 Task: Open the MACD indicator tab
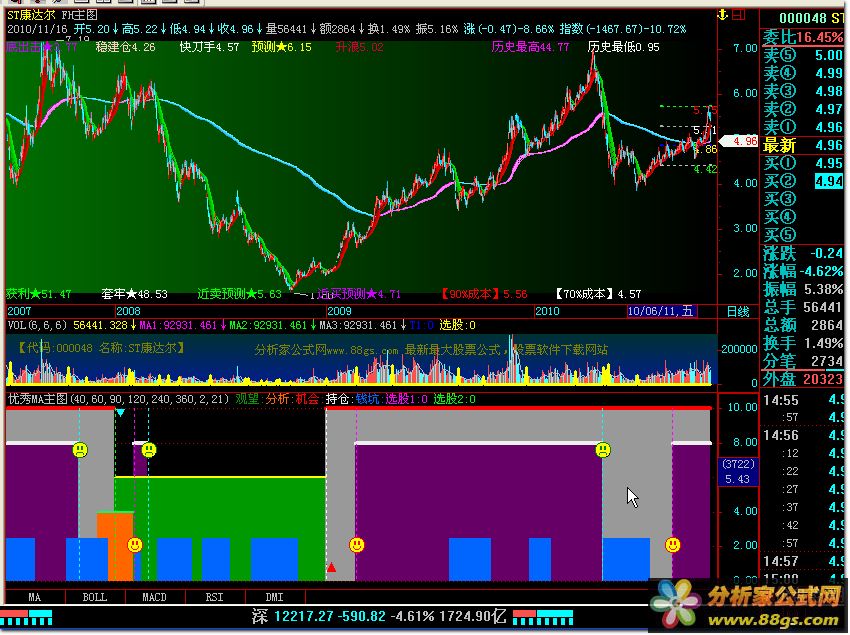(154, 597)
